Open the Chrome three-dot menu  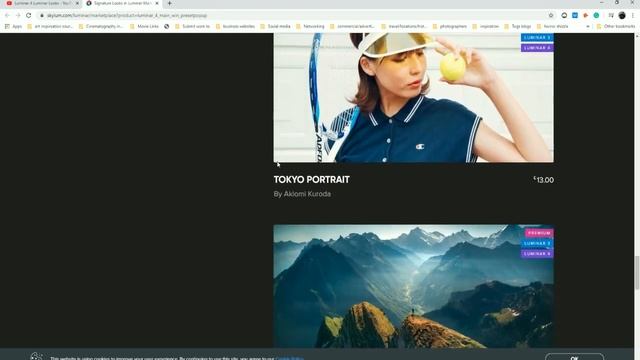click(x=633, y=16)
